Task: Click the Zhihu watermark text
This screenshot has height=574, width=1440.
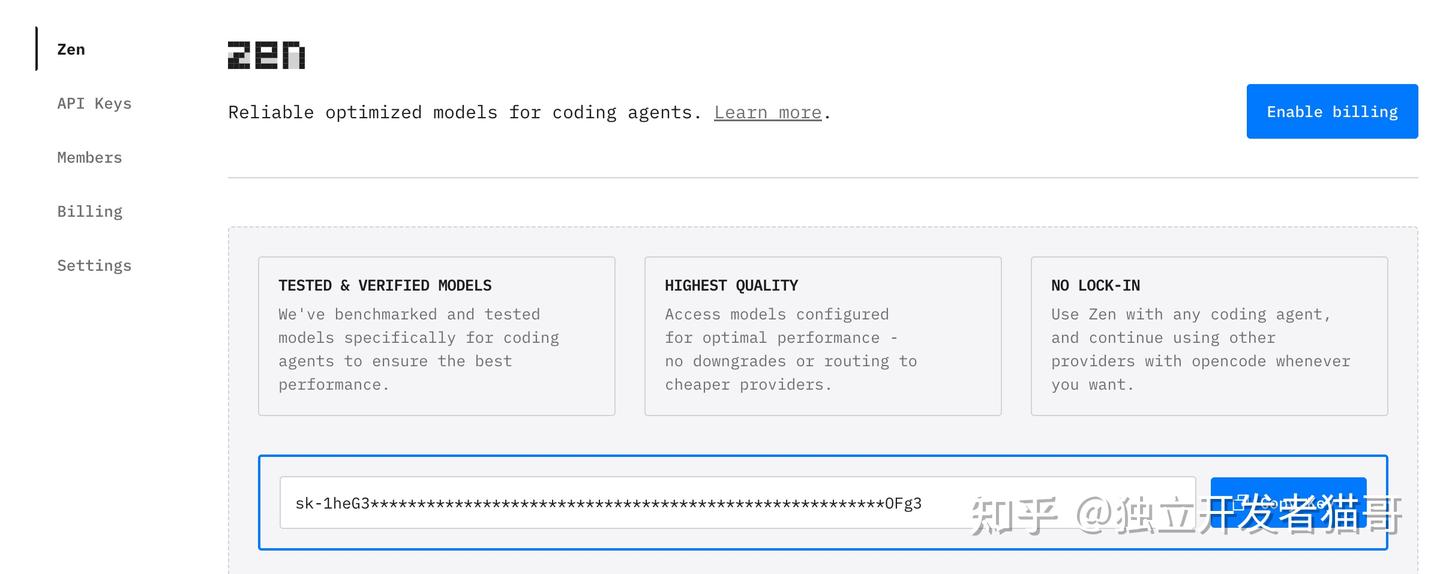Action: pyautogui.click(x=1186, y=516)
